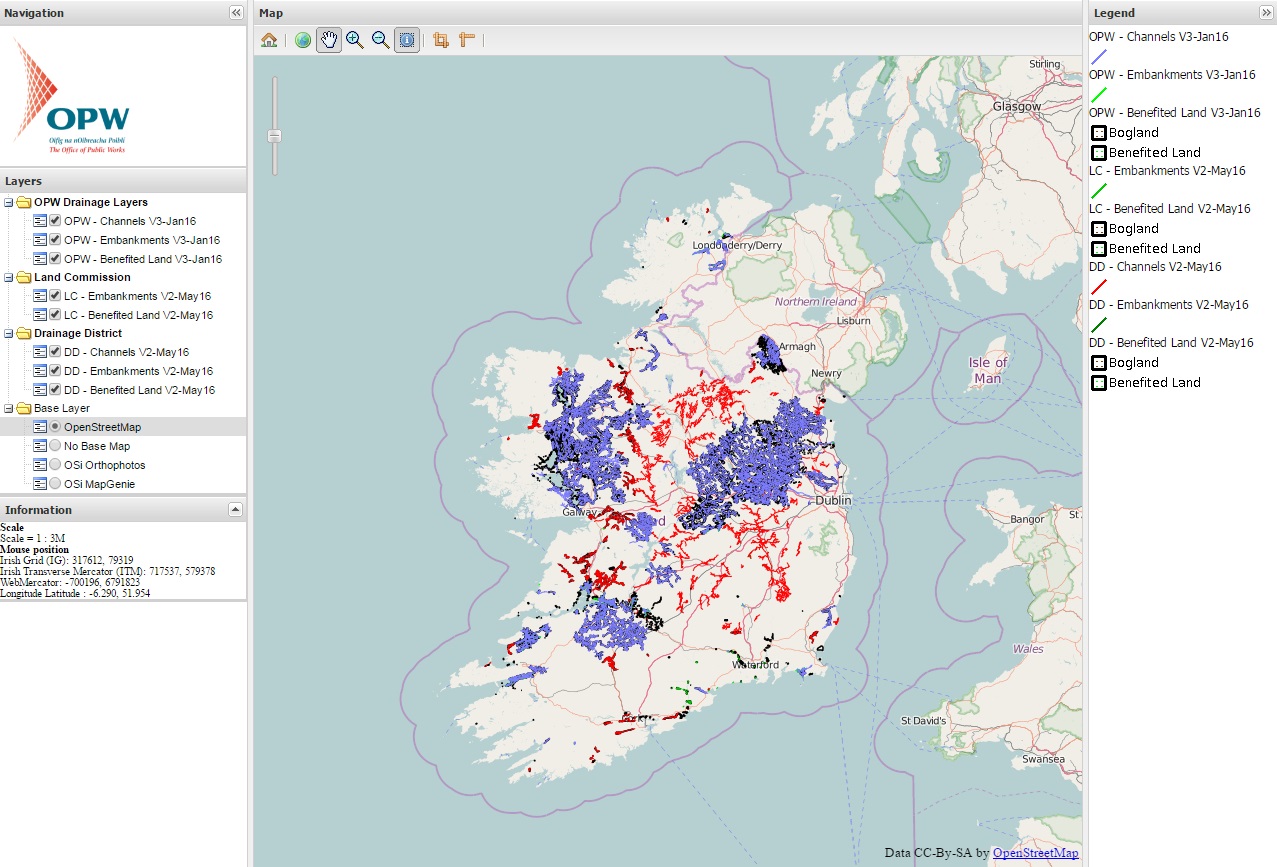Click the map zoom slider handle
The width and height of the screenshot is (1277, 867).
(274, 135)
